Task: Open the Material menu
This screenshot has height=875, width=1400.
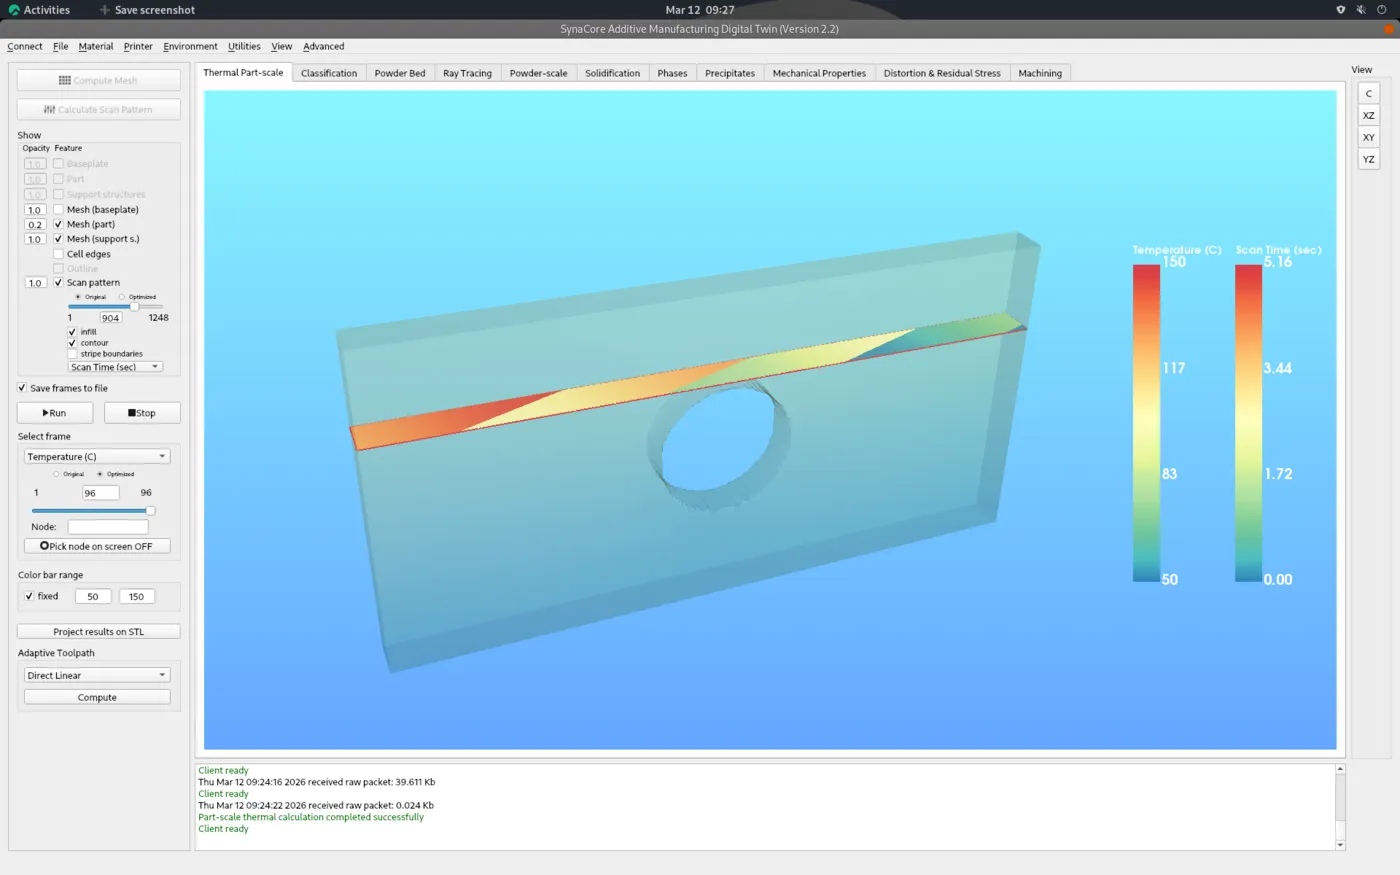Action: [96, 46]
